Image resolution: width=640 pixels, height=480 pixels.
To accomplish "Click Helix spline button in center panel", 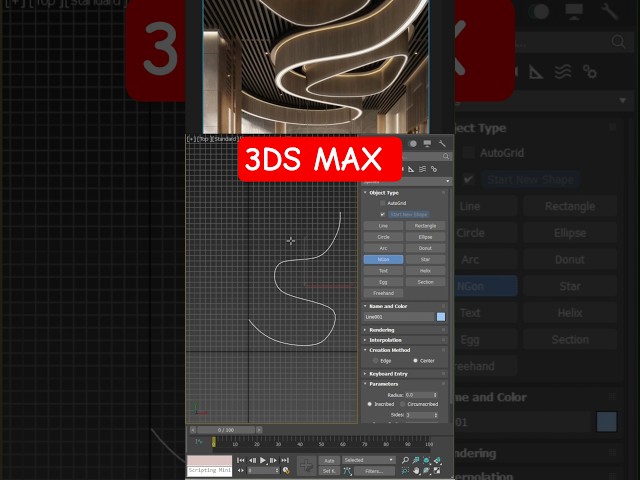I will (x=425, y=271).
